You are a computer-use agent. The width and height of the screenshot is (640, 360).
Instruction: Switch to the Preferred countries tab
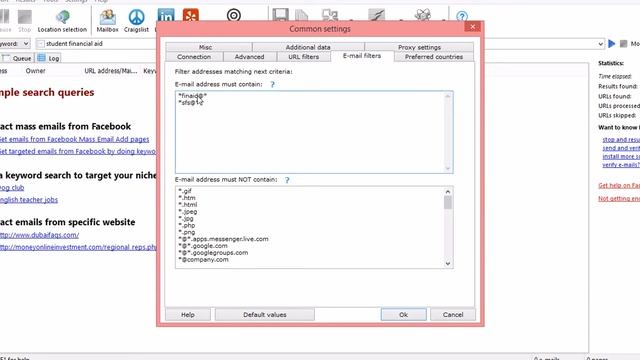coord(434,57)
